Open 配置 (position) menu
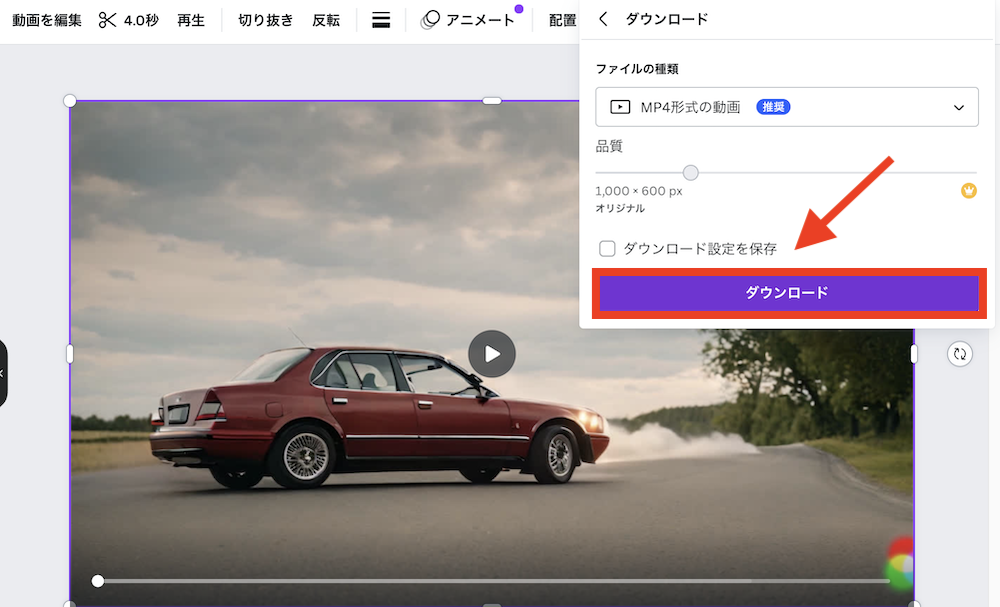Image resolution: width=1000 pixels, height=607 pixels. tap(562, 20)
